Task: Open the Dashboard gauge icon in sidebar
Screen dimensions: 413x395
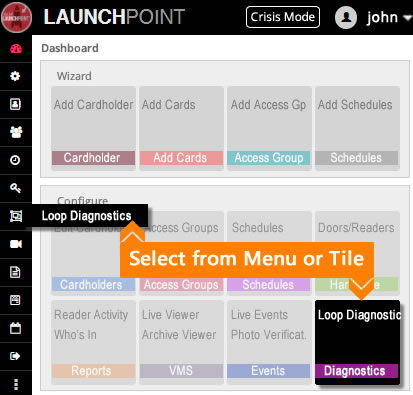Action: tap(16, 49)
